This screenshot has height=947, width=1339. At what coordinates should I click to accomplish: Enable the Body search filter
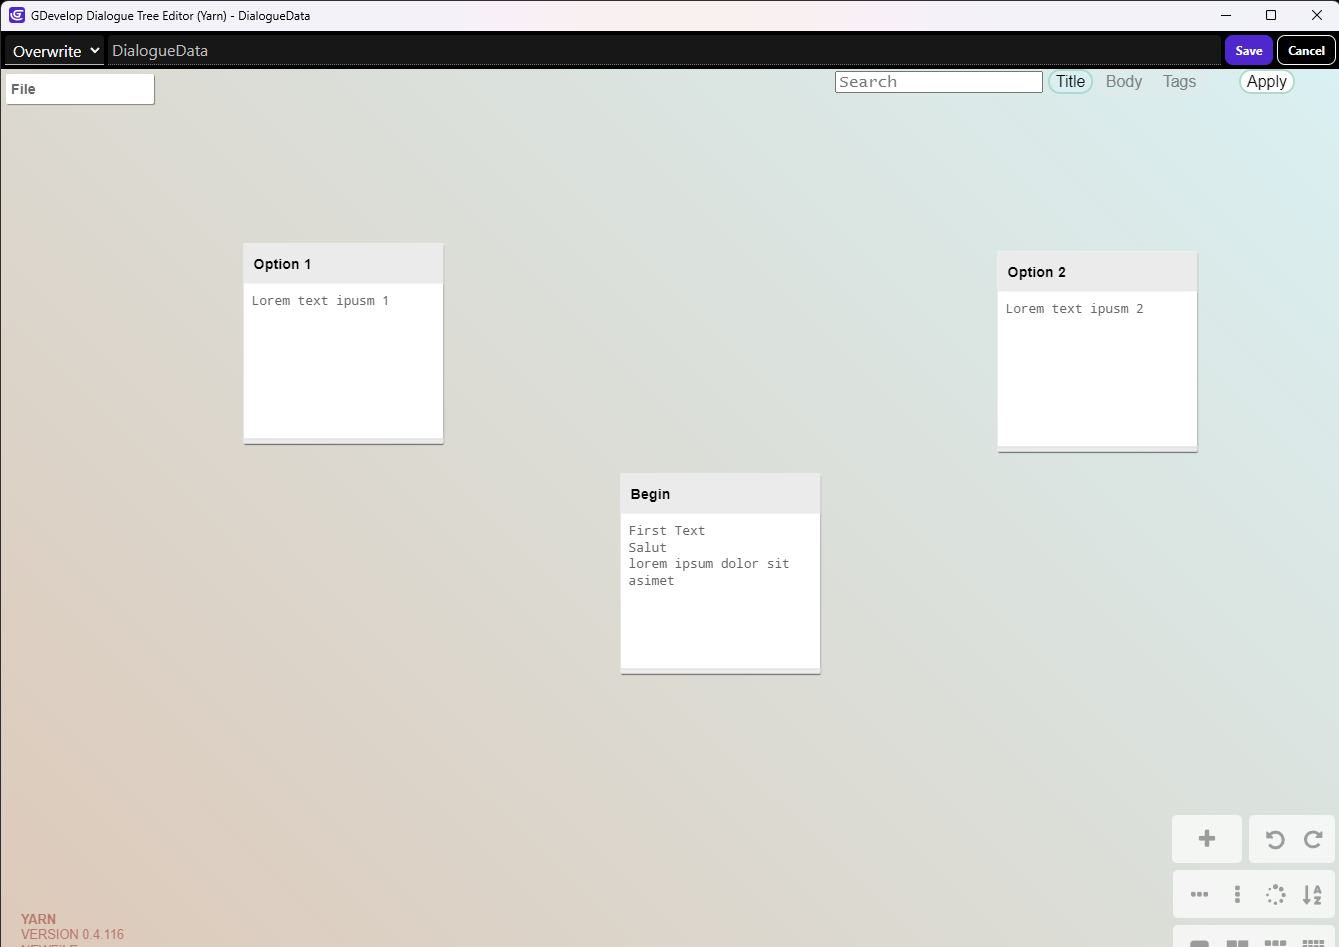1124,81
